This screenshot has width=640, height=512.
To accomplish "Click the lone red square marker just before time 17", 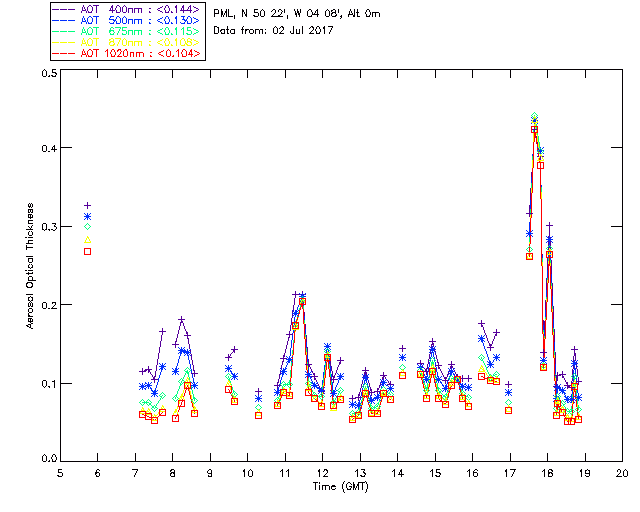I will [508, 410].
